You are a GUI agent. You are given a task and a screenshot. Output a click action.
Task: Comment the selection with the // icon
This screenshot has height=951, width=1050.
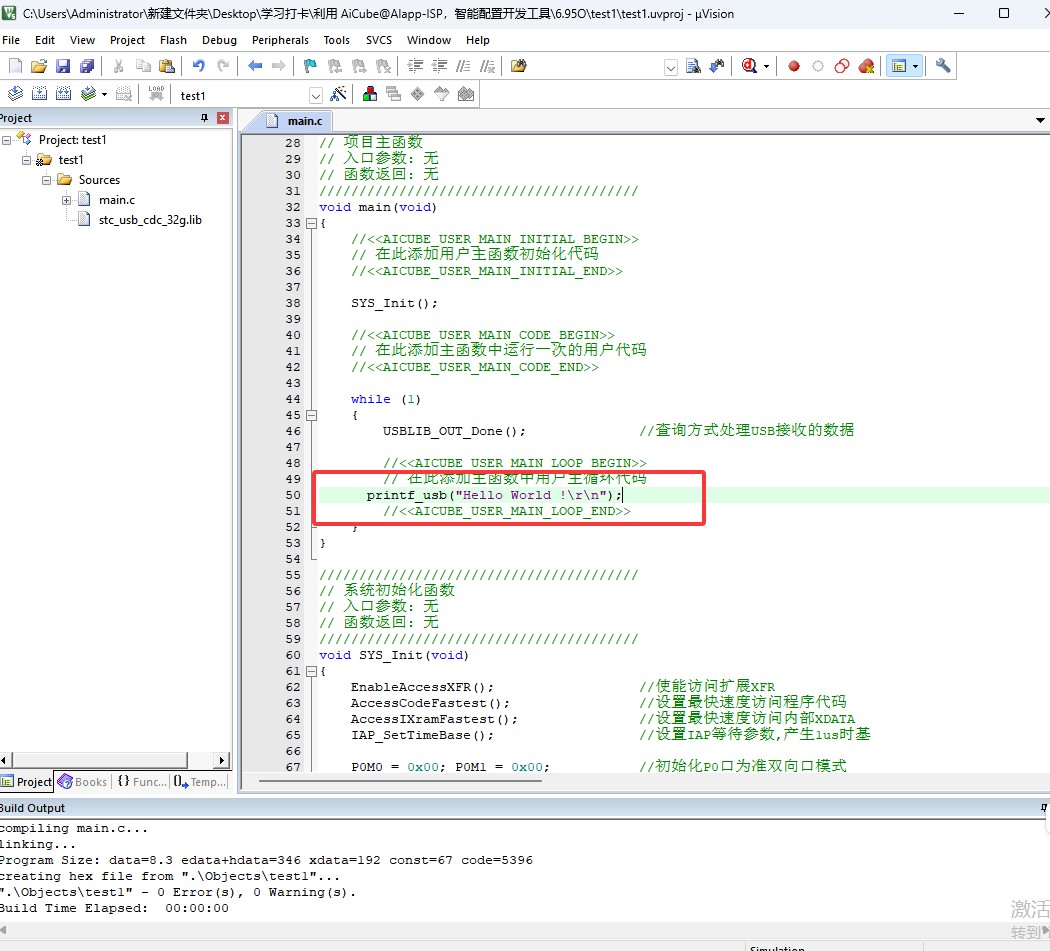coord(463,66)
